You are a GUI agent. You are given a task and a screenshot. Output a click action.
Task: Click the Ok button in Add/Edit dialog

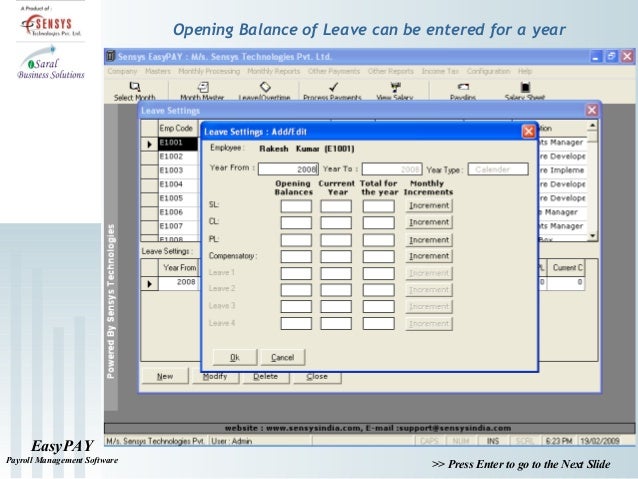[x=235, y=357]
